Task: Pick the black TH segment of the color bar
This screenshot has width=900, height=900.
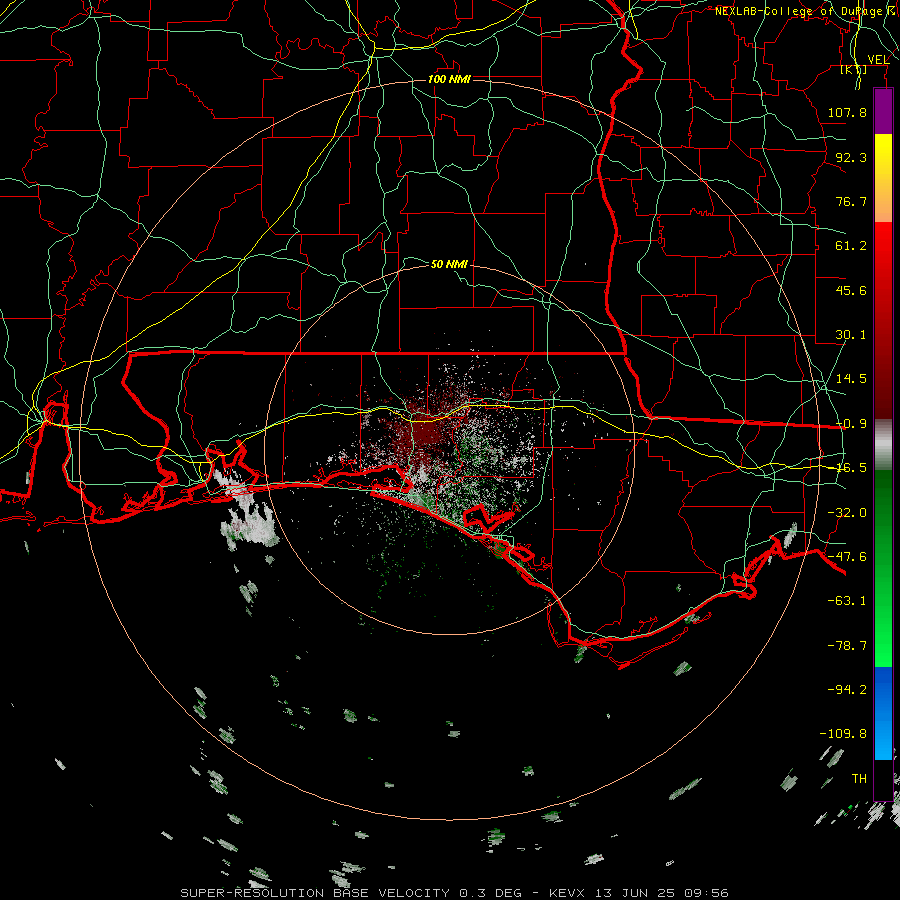Action: (883, 780)
